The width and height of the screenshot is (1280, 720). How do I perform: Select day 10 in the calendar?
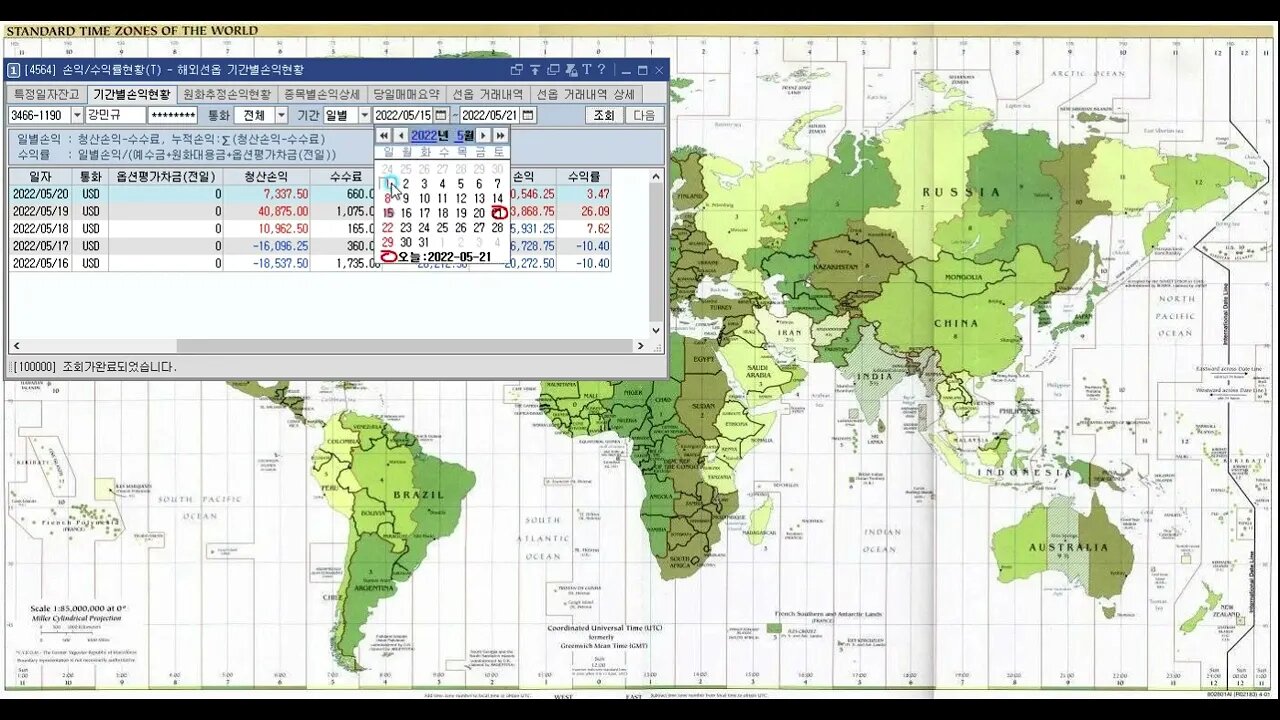coord(424,198)
